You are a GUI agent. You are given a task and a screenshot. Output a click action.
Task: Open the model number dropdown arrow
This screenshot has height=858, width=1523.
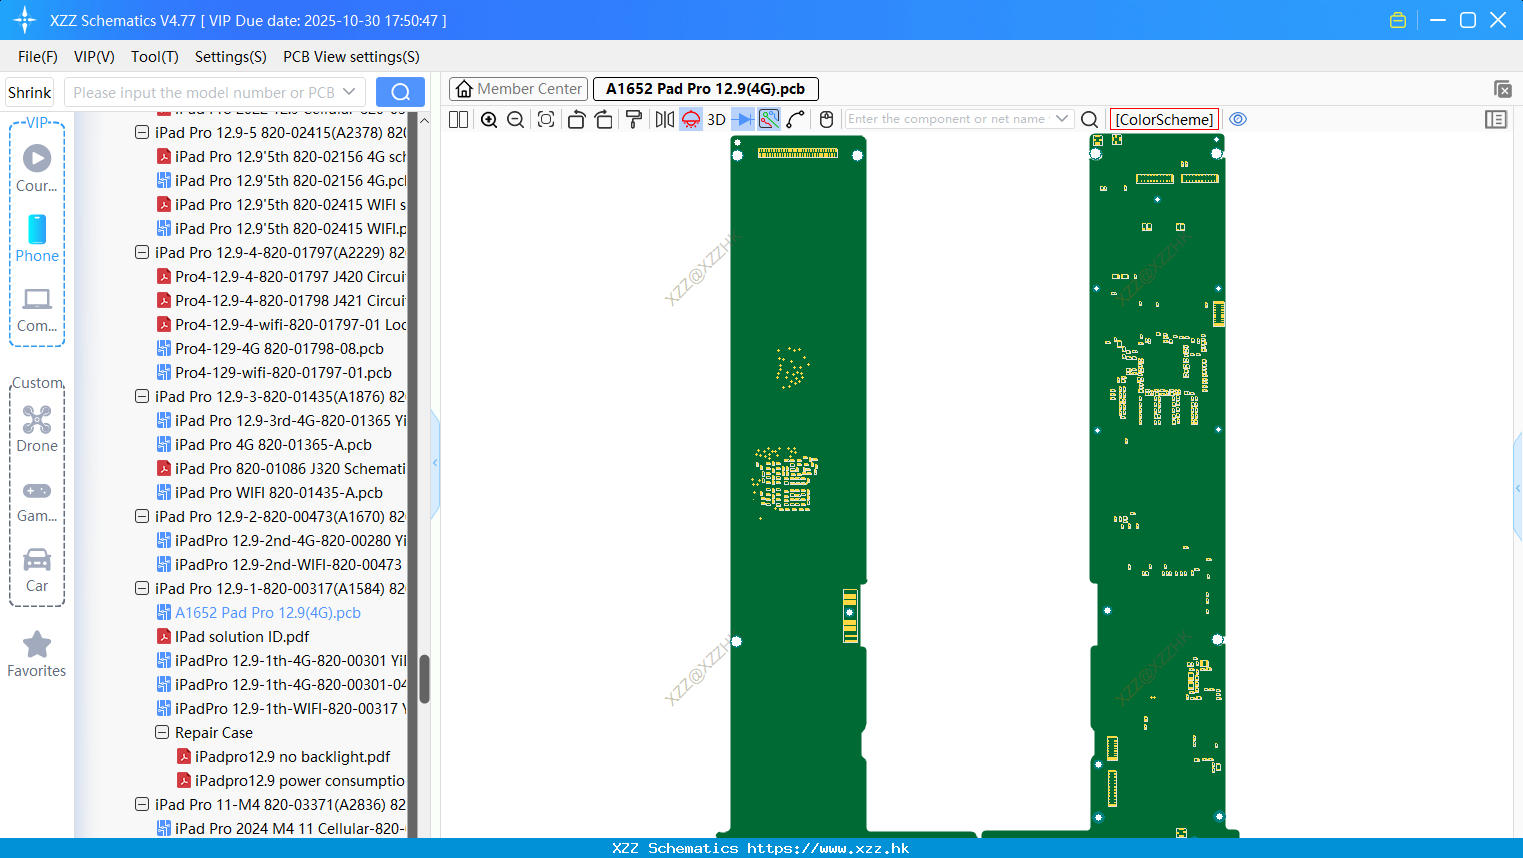click(350, 92)
